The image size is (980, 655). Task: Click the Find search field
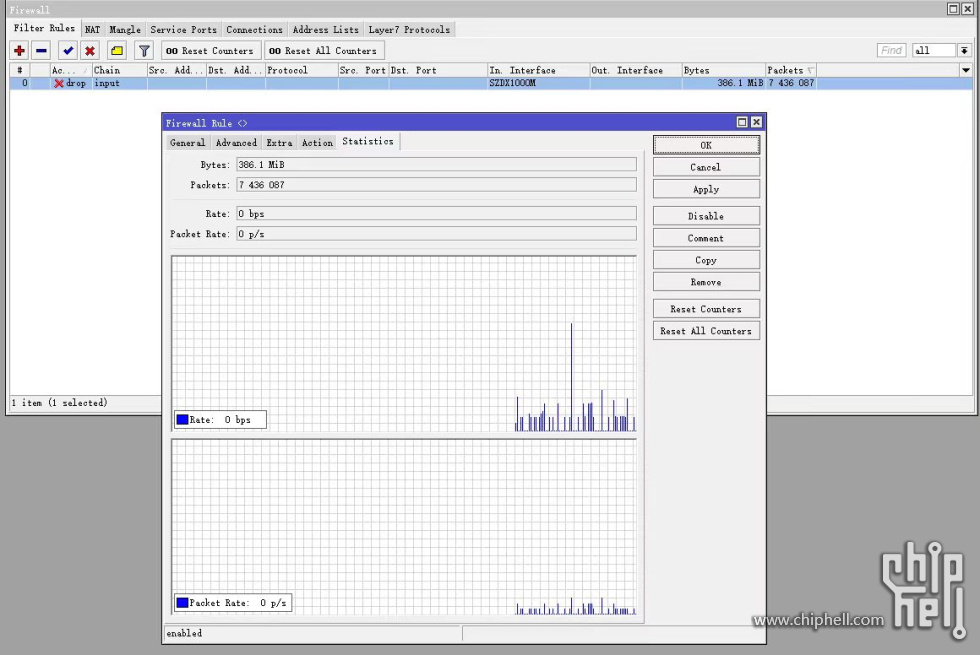pyautogui.click(x=891, y=51)
